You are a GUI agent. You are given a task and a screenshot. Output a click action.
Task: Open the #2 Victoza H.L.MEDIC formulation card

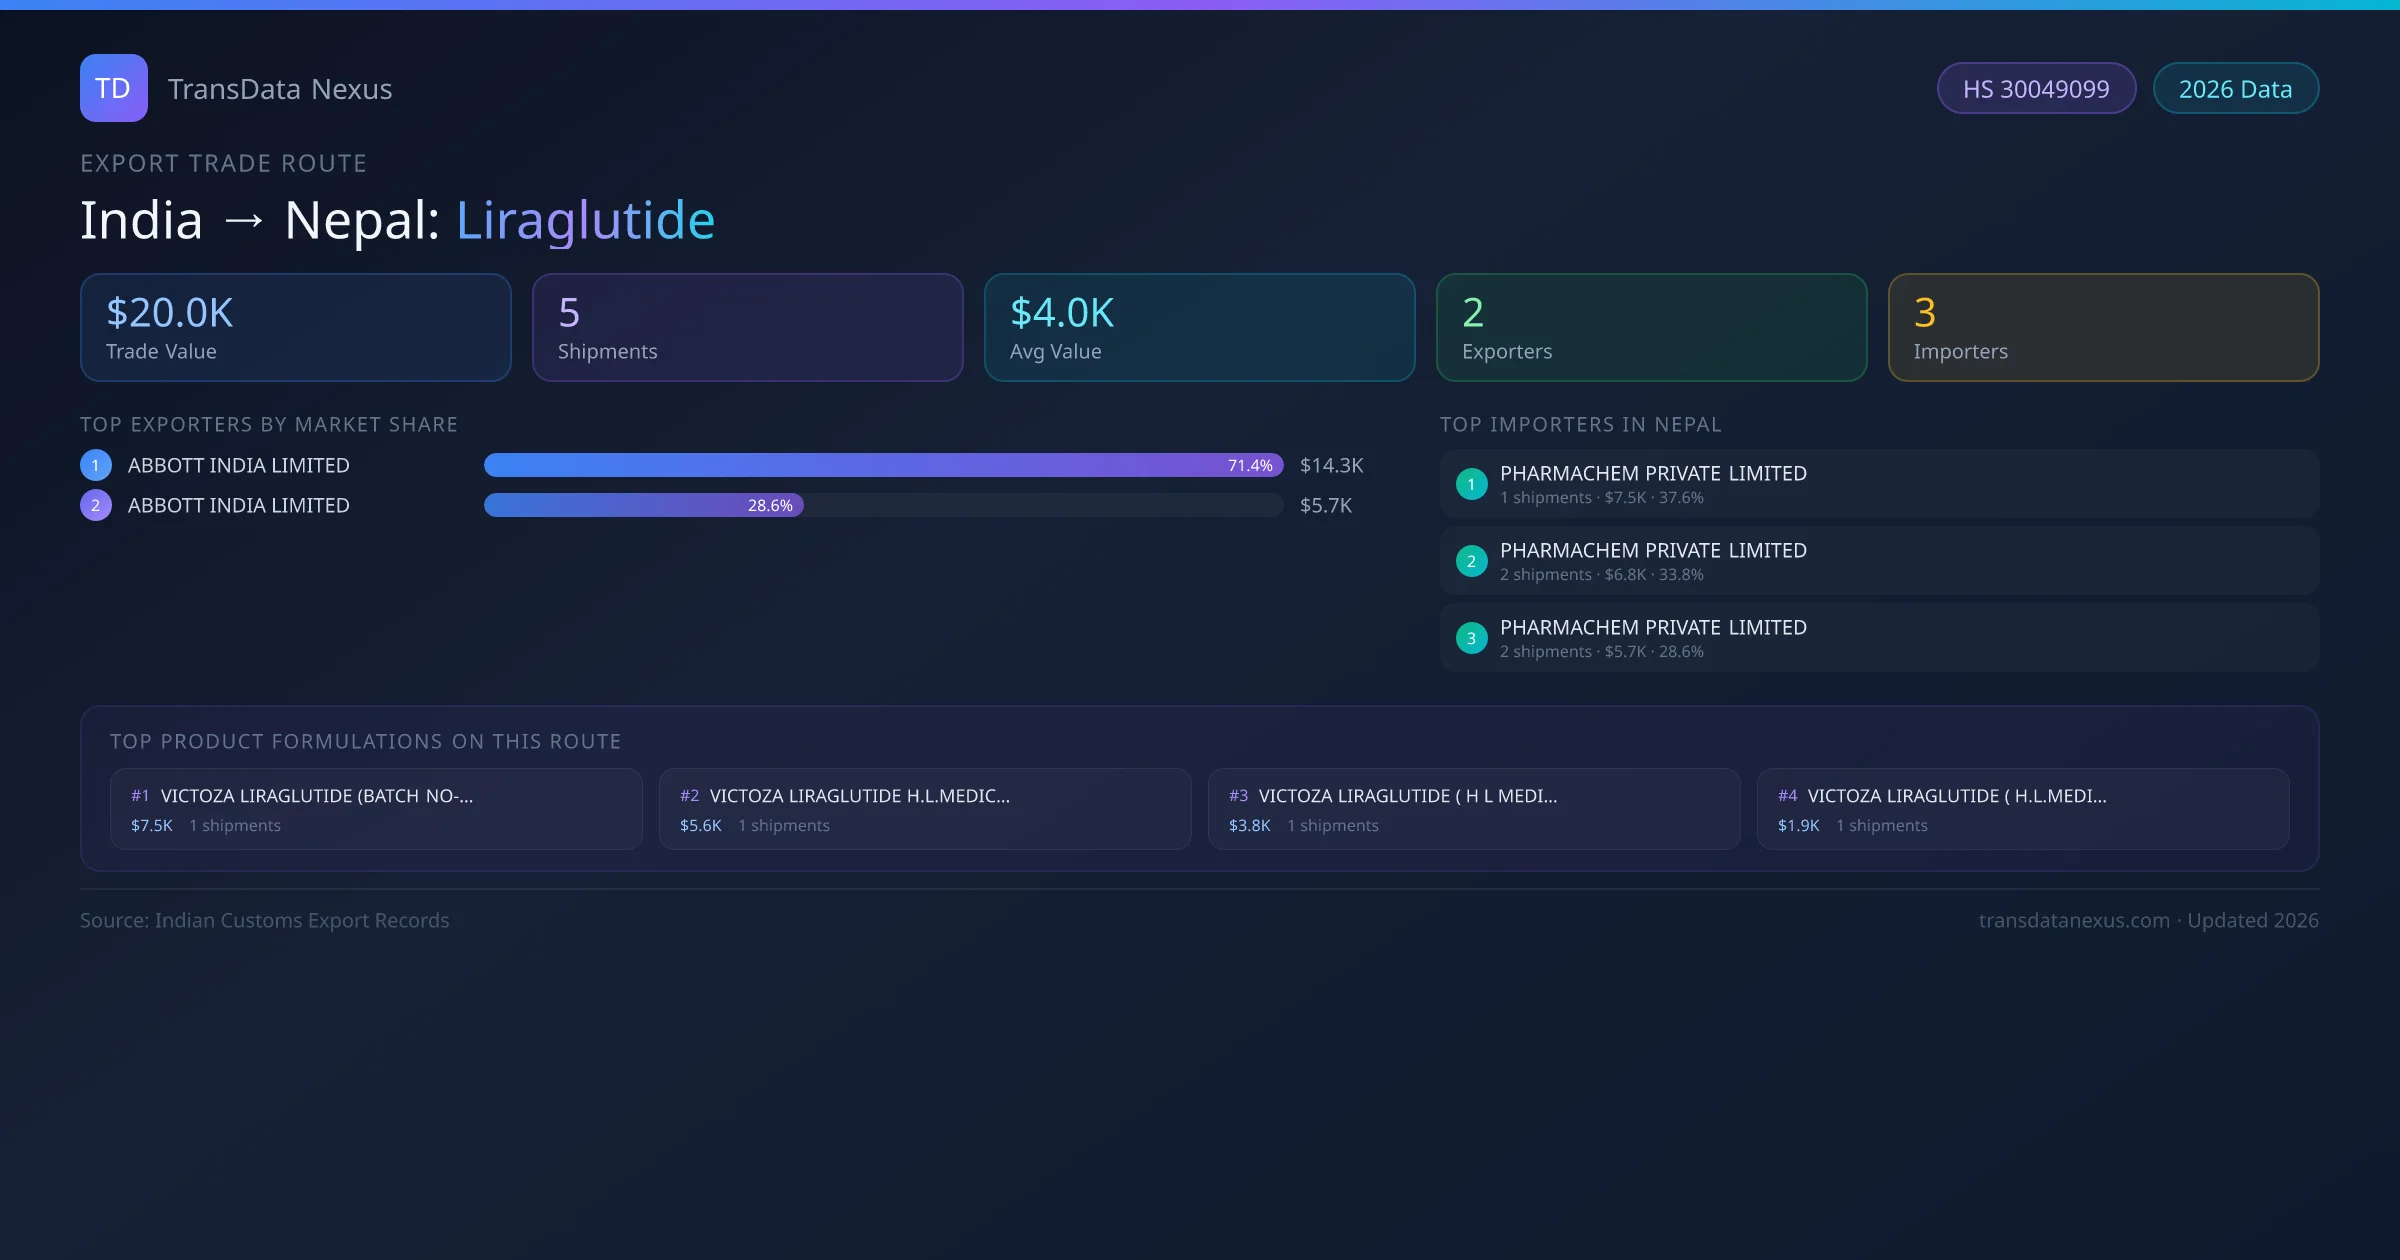925,809
